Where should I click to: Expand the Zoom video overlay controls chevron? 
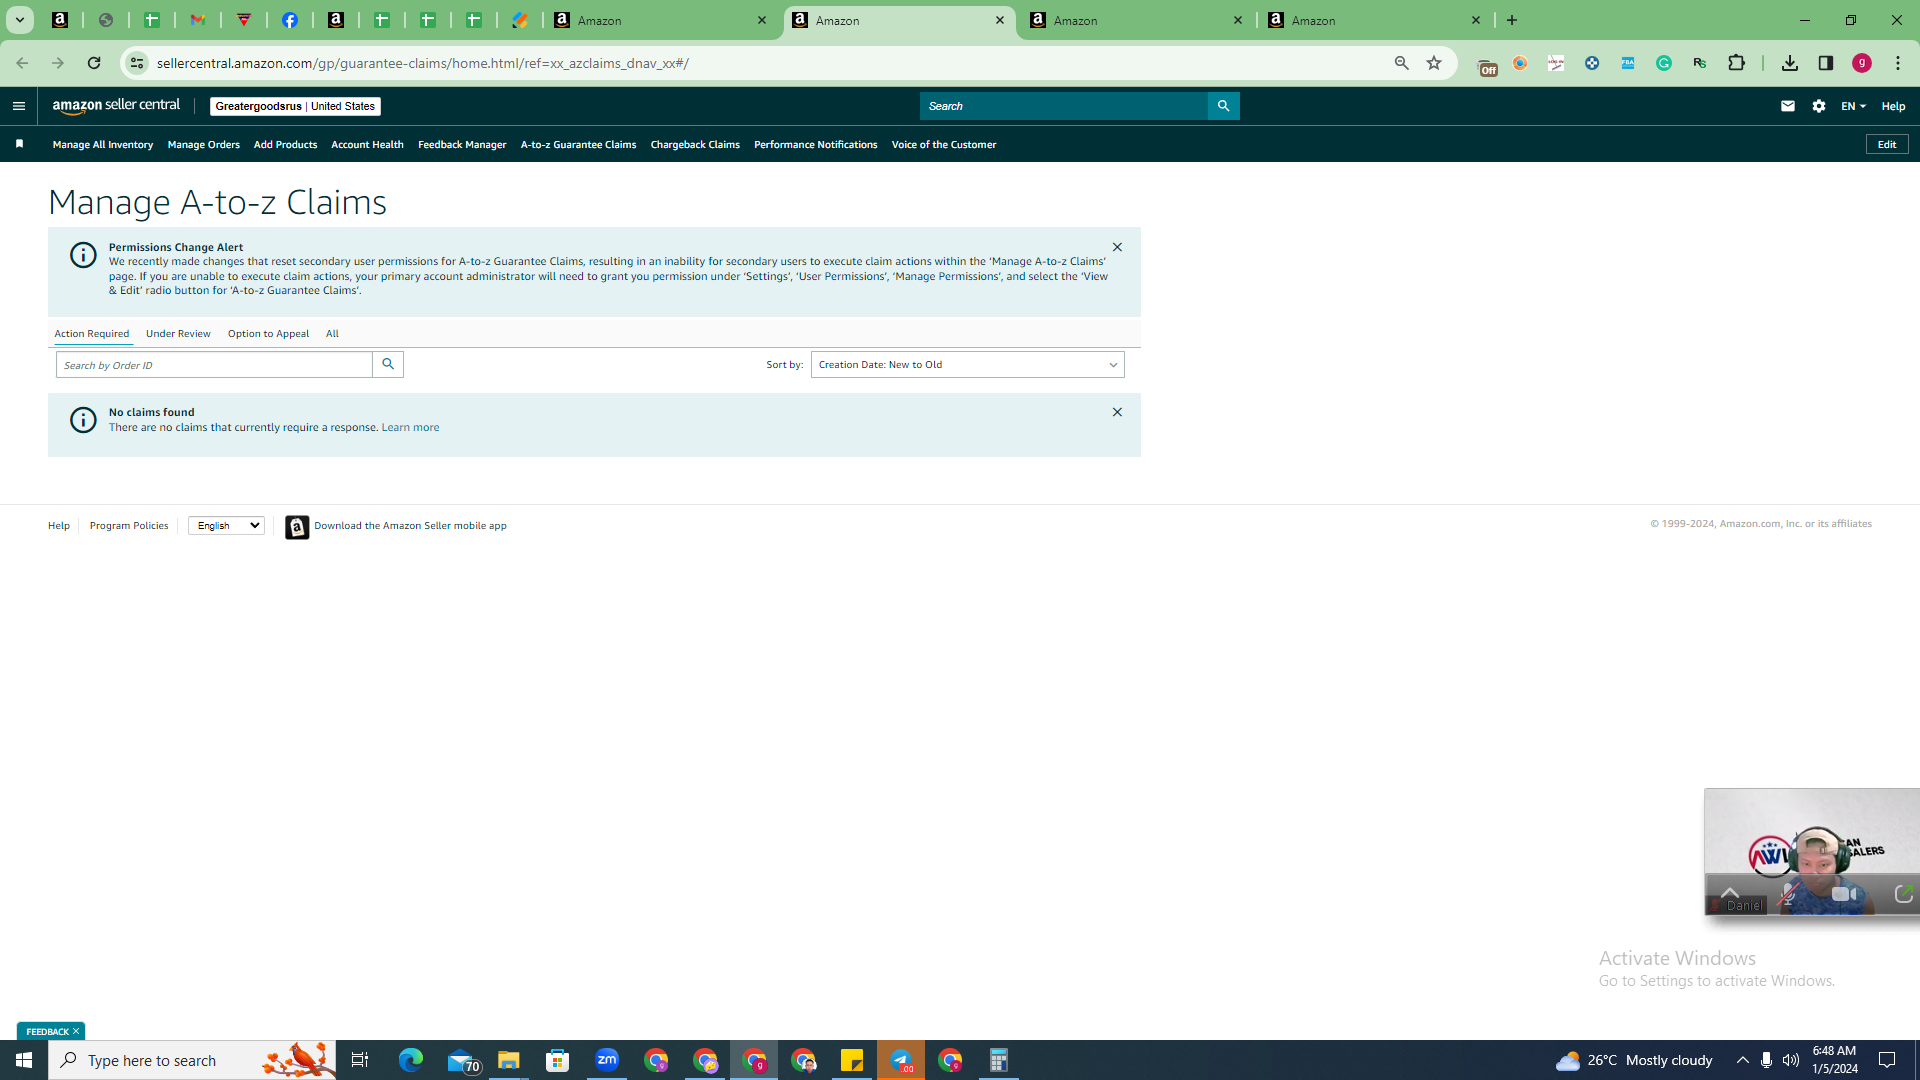pyautogui.click(x=1730, y=893)
